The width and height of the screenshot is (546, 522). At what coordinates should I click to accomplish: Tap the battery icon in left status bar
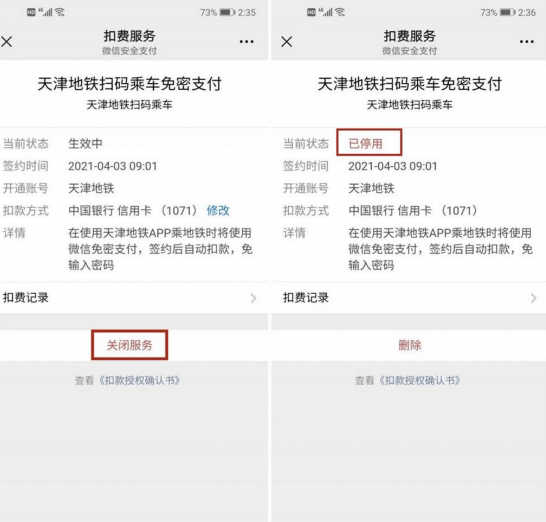point(227,13)
